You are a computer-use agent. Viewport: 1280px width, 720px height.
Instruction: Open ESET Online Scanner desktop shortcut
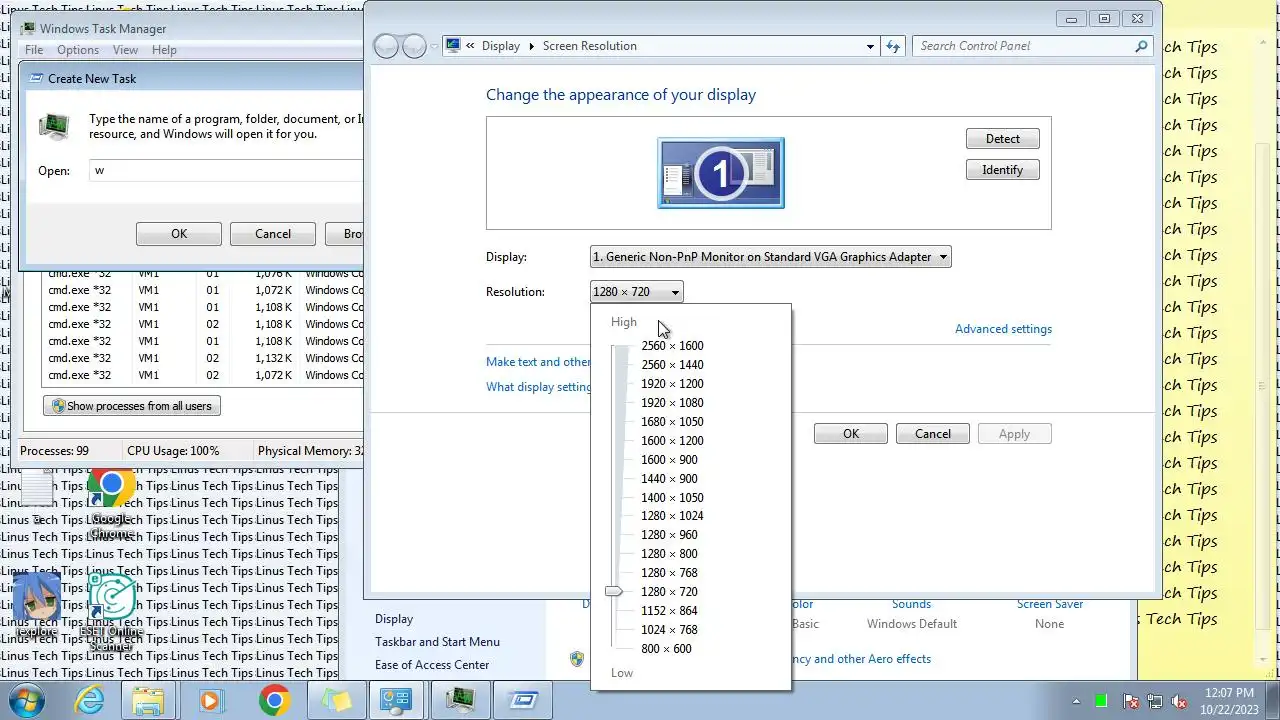point(111,612)
